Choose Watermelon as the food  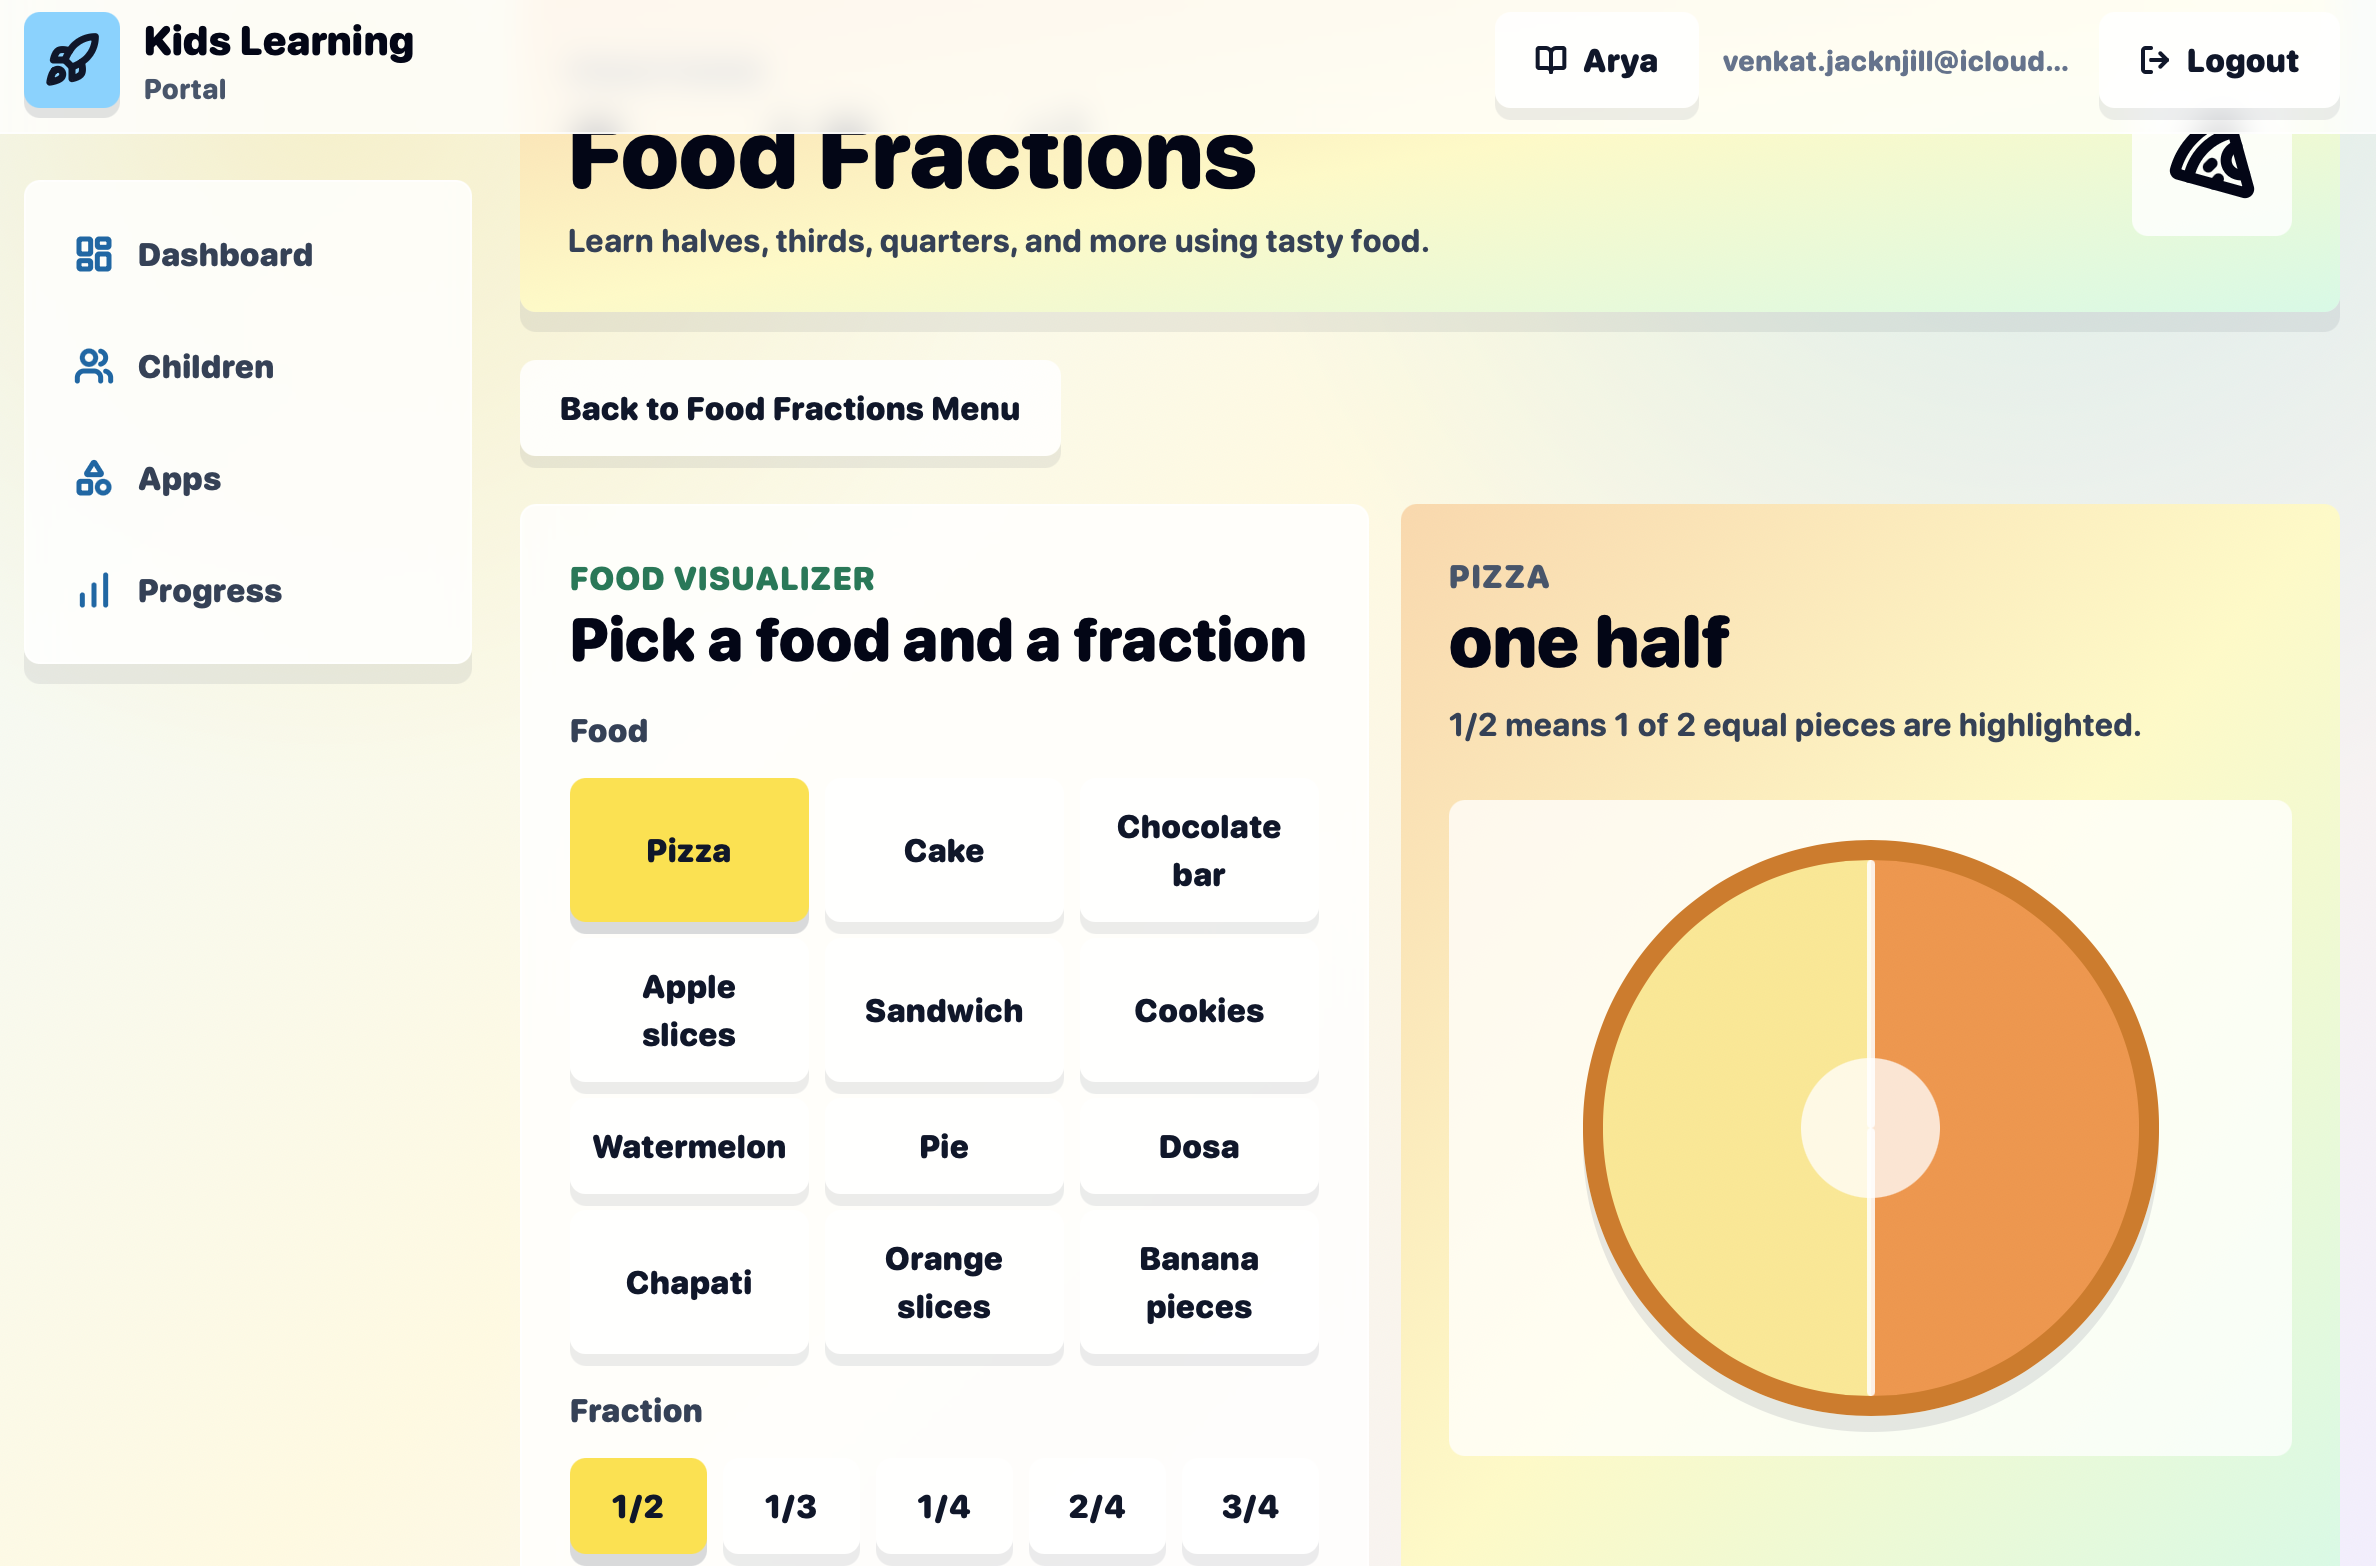(689, 1147)
